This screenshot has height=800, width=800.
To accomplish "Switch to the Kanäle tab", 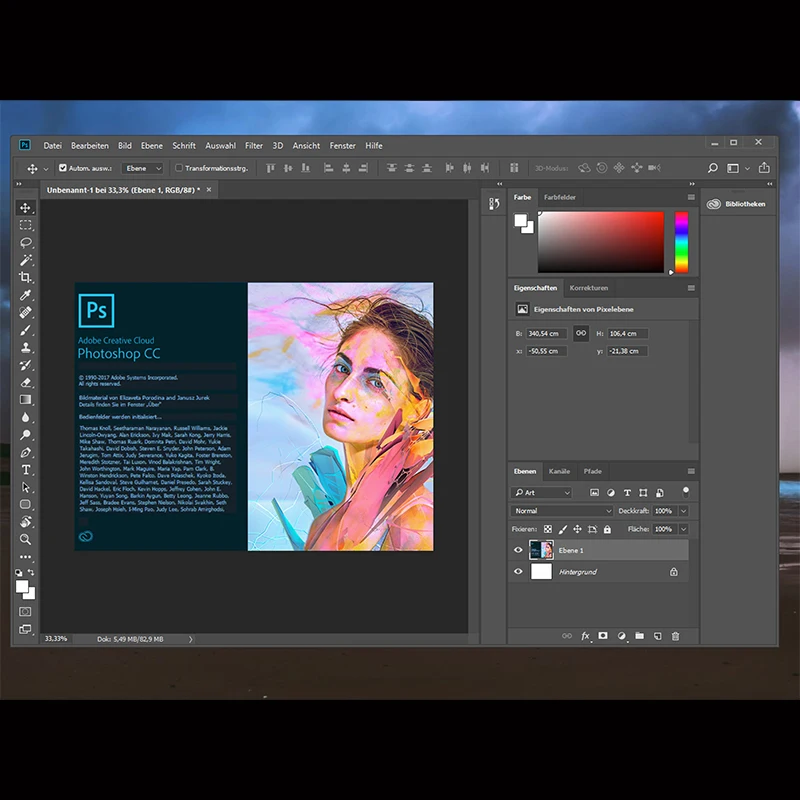I will pos(559,471).
